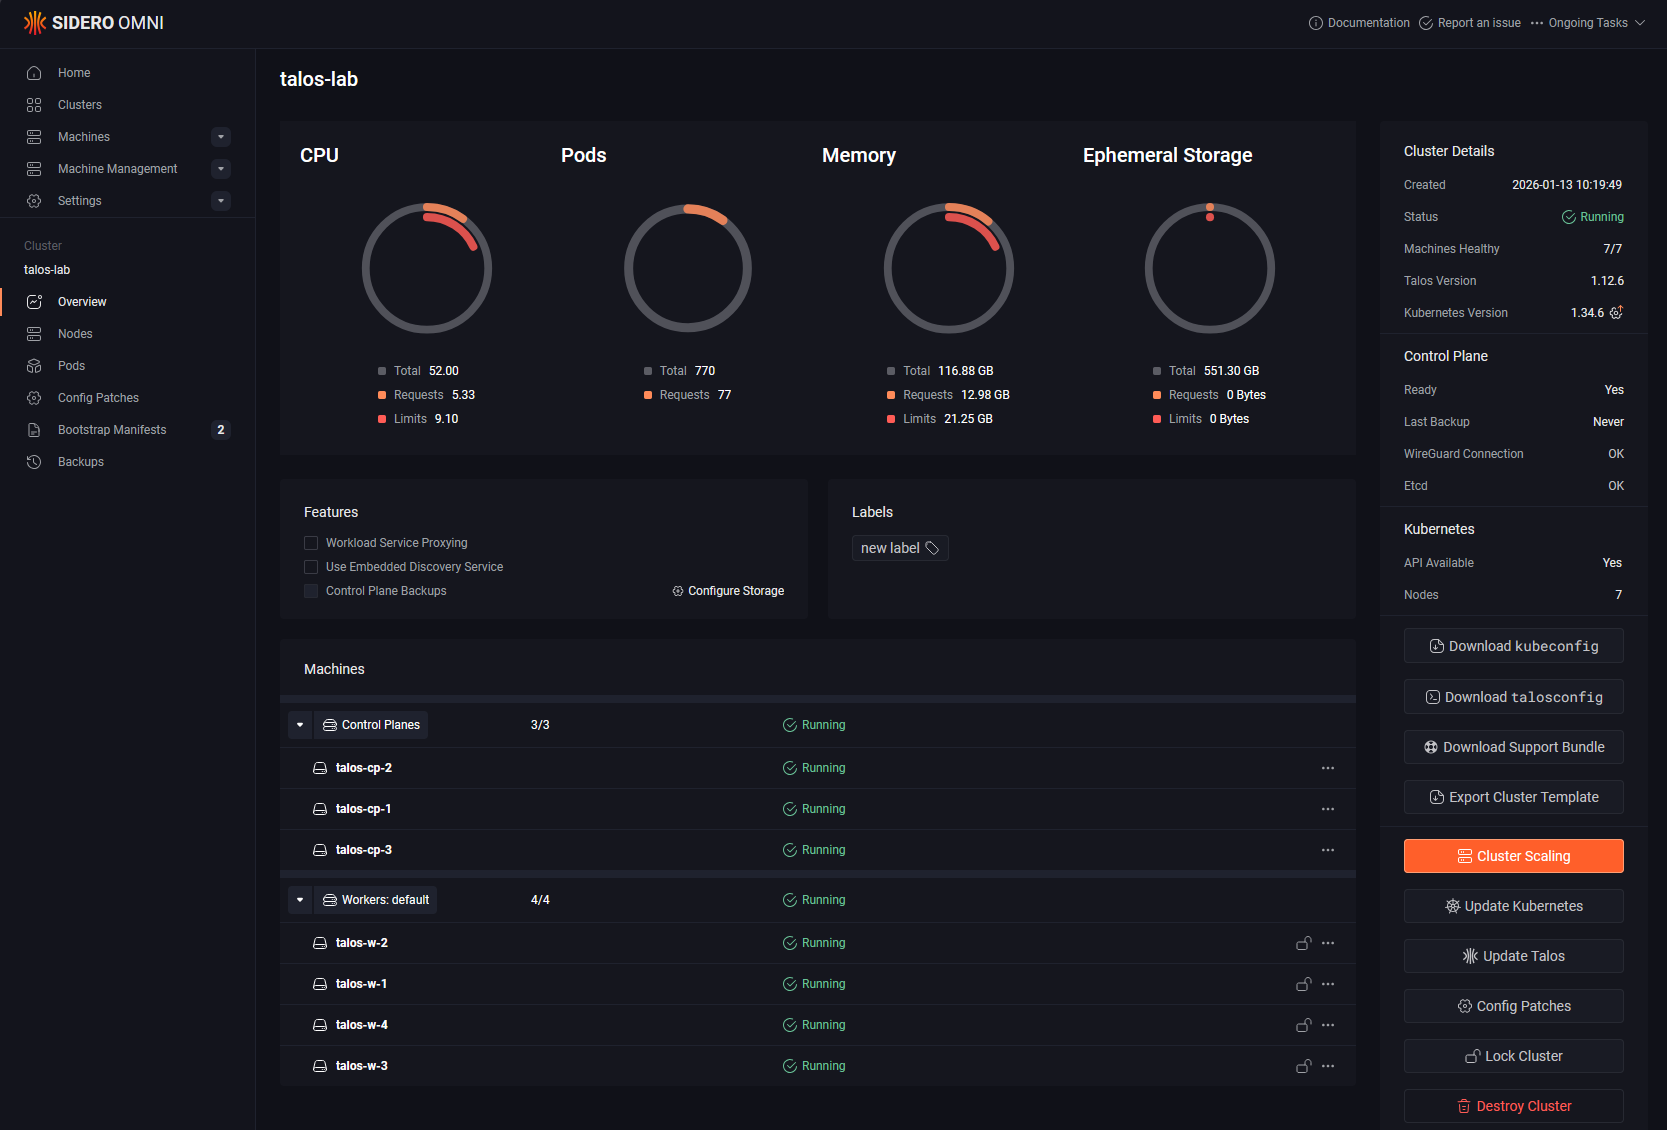This screenshot has height=1130, width=1667.
Task: Destroy the cluster
Action: pyautogui.click(x=1513, y=1106)
